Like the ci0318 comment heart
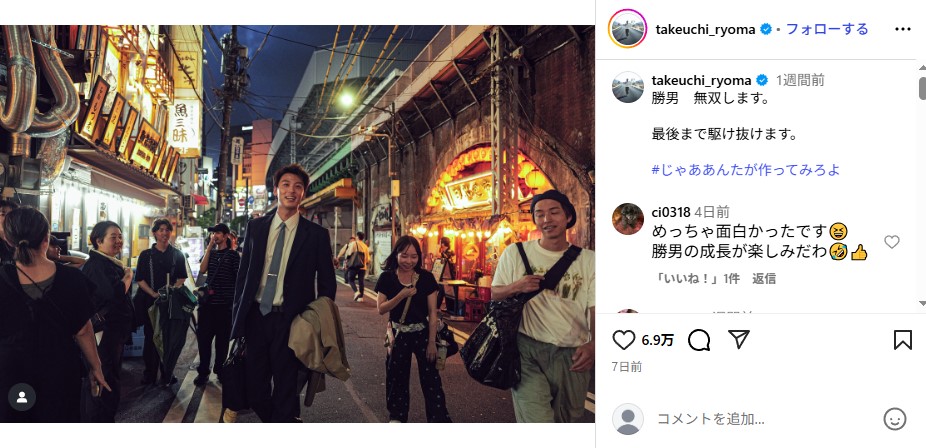Screen dimensions: 926x448 pos(892,241)
